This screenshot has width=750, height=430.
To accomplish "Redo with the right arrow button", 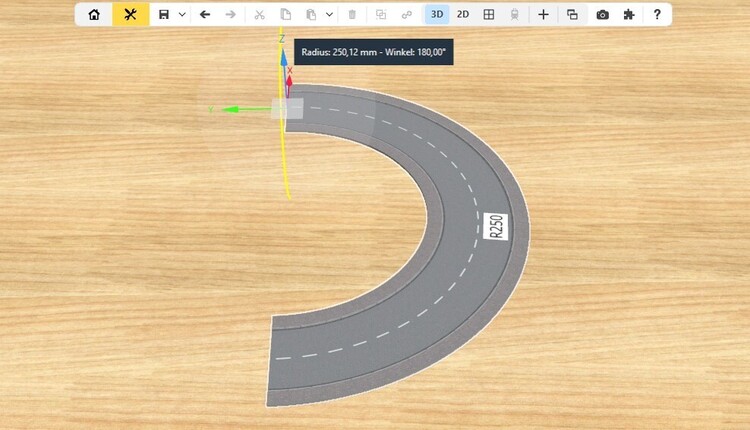I will point(231,15).
